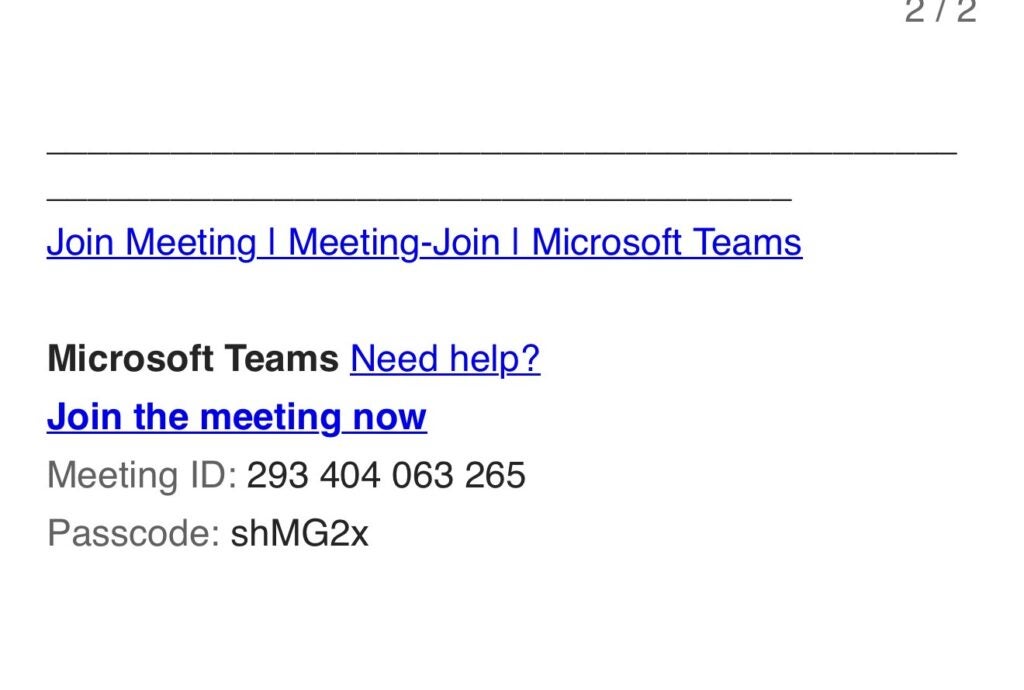Click Microsoft Teams at end of top link
The width and height of the screenshot is (1024, 690).
[666, 243]
